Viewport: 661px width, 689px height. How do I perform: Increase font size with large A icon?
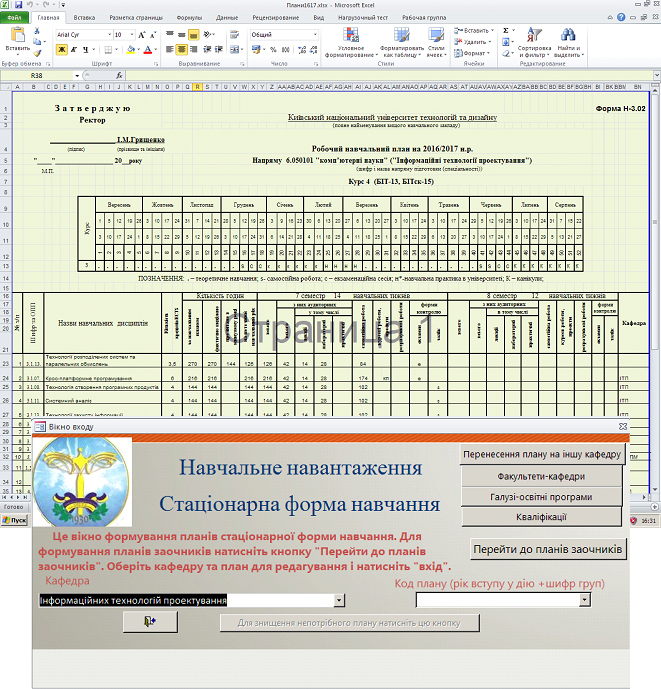(142, 35)
